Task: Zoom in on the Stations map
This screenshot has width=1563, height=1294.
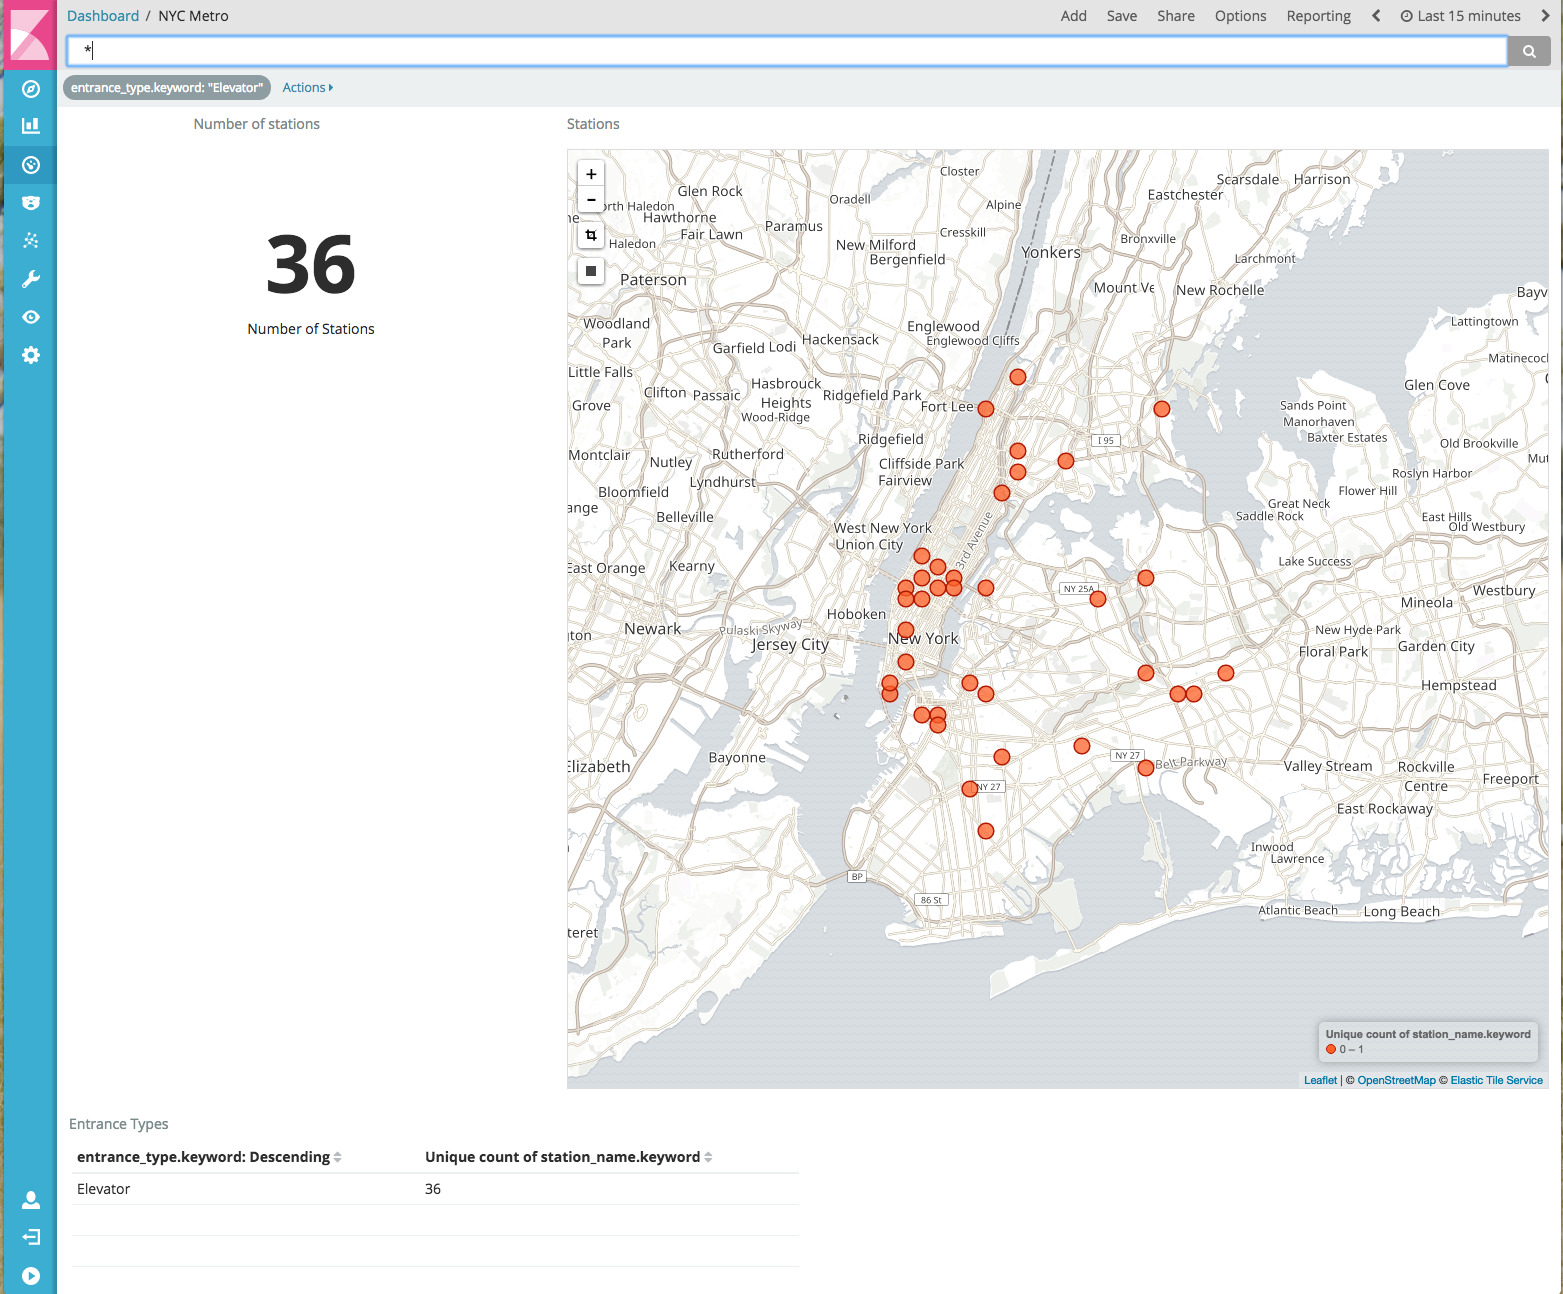Action: pos(591,174)
